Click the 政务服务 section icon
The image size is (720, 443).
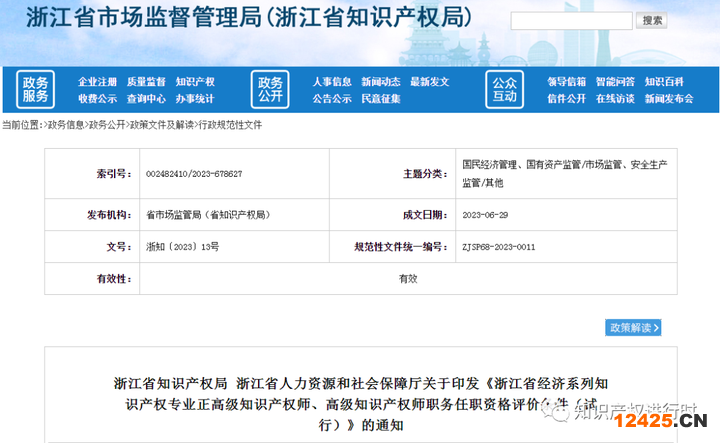tap(36, 89)
